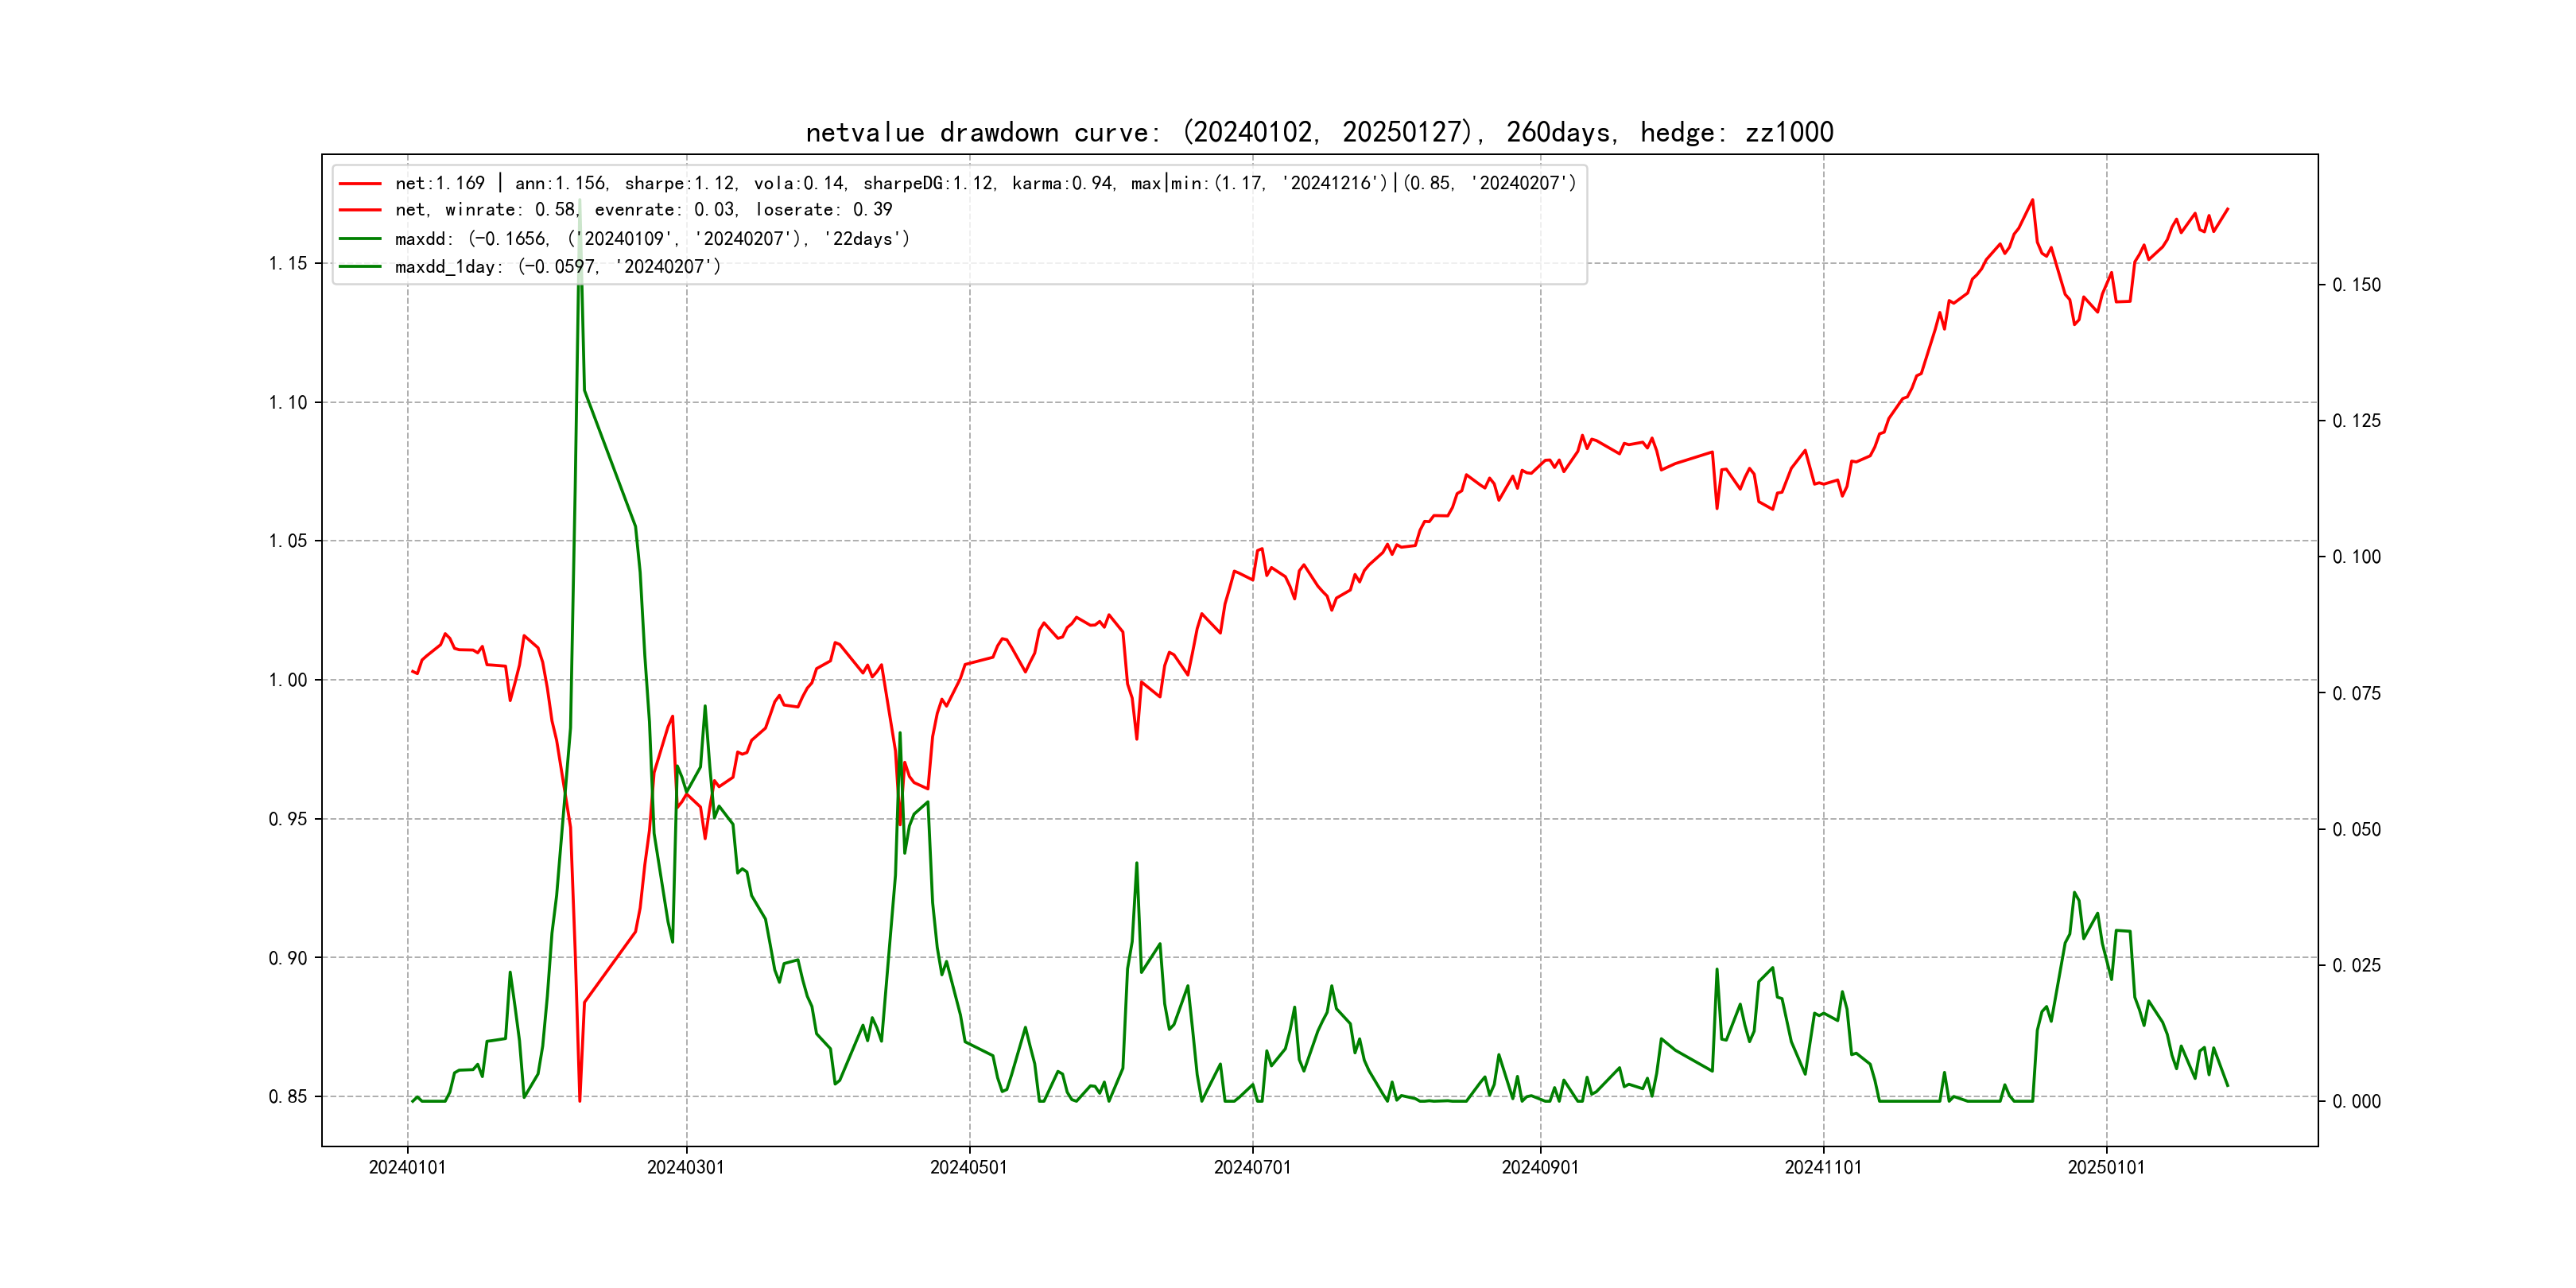Click the chart title text
The image size is (2576, 1288).
point(1319,132)
